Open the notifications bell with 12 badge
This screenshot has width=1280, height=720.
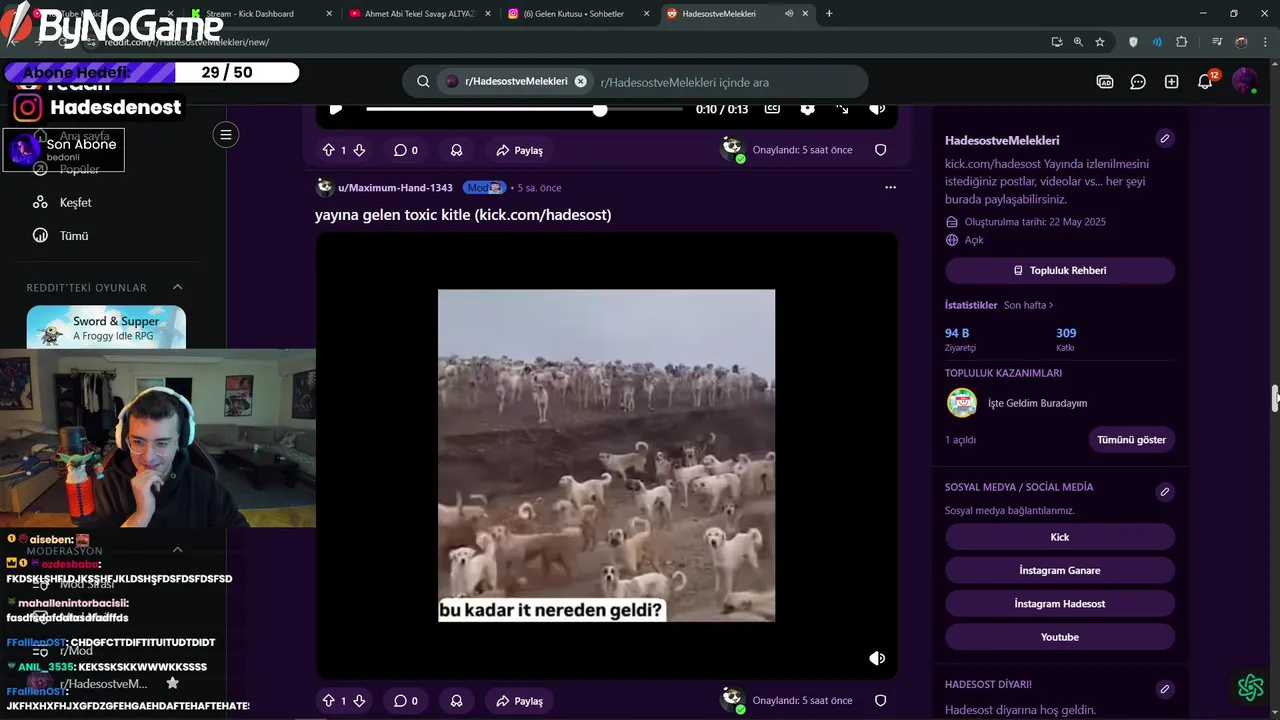pos(1206,82)
